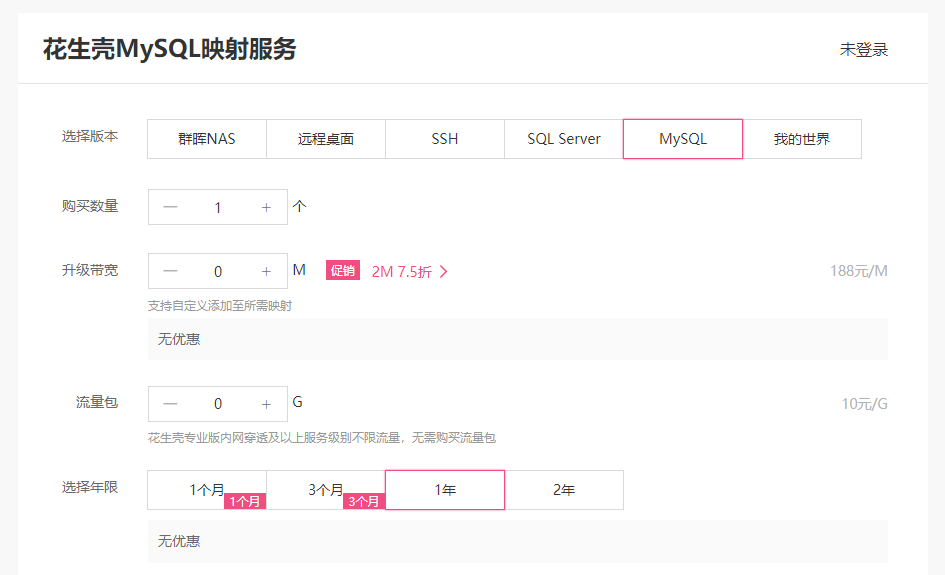The height and width of the screenshot is (575, 945).
Task: Click the 10元/G price text
Action: (x=864, y=404)
